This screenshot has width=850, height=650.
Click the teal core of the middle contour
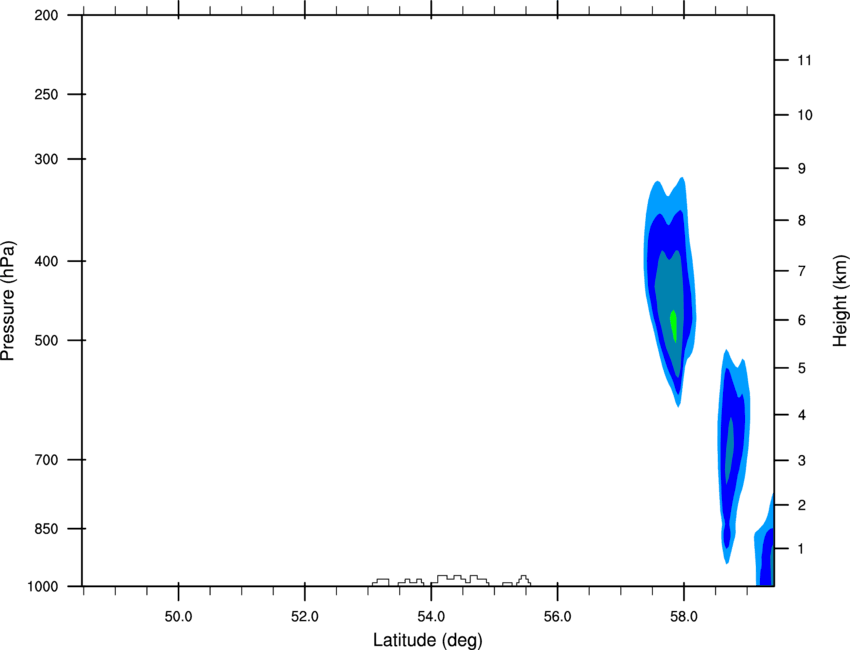coord(730,450)
